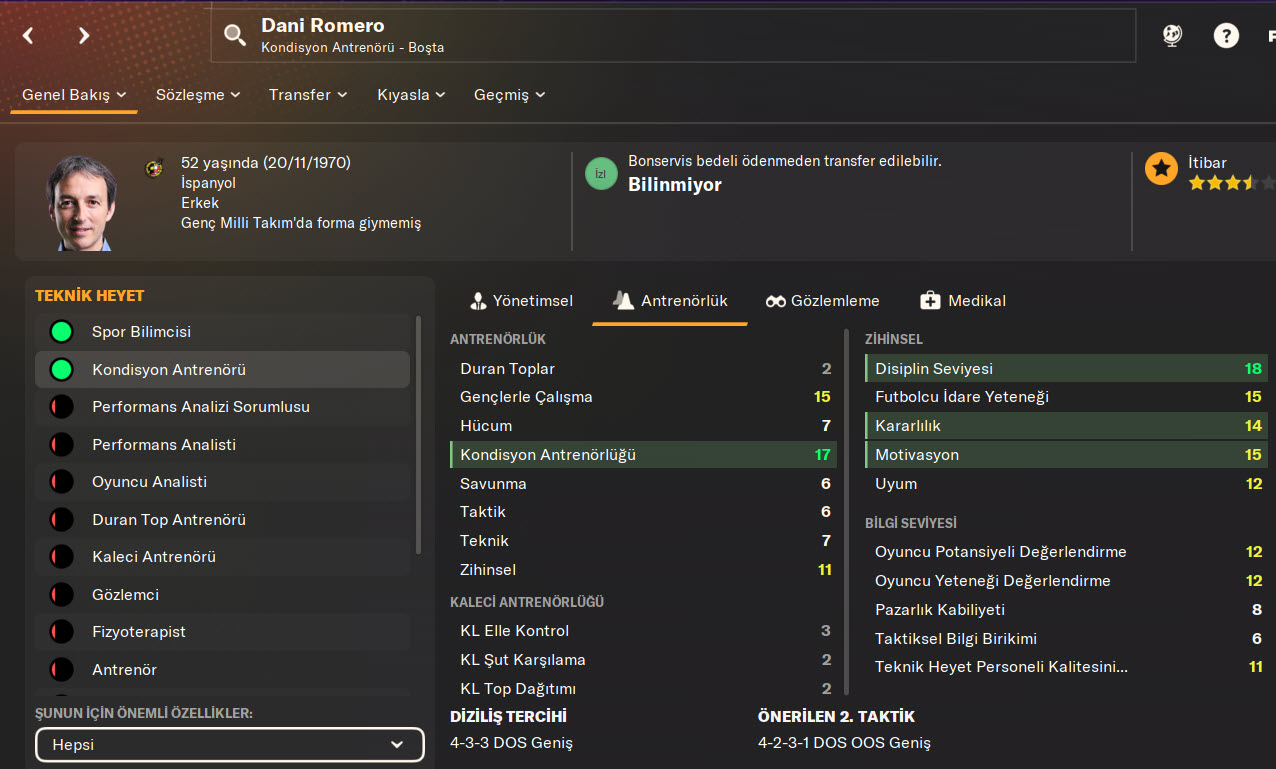Select the green Spor Bilimcisi role indicator
This screenshot has height=769, width=1276.
(62, 332)
